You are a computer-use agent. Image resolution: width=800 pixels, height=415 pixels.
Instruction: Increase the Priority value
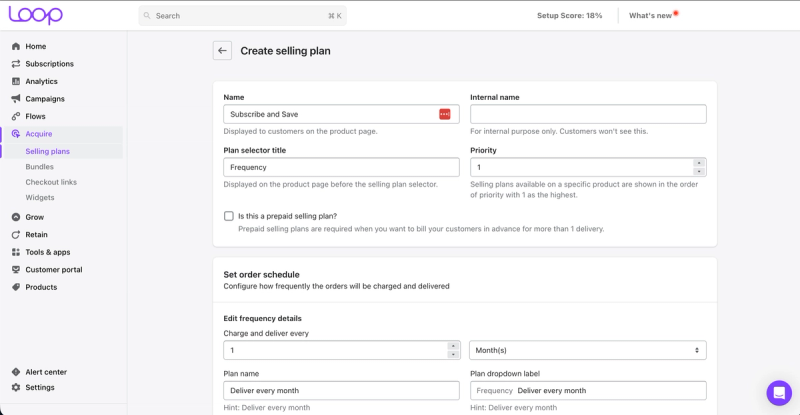coord(699,163)
